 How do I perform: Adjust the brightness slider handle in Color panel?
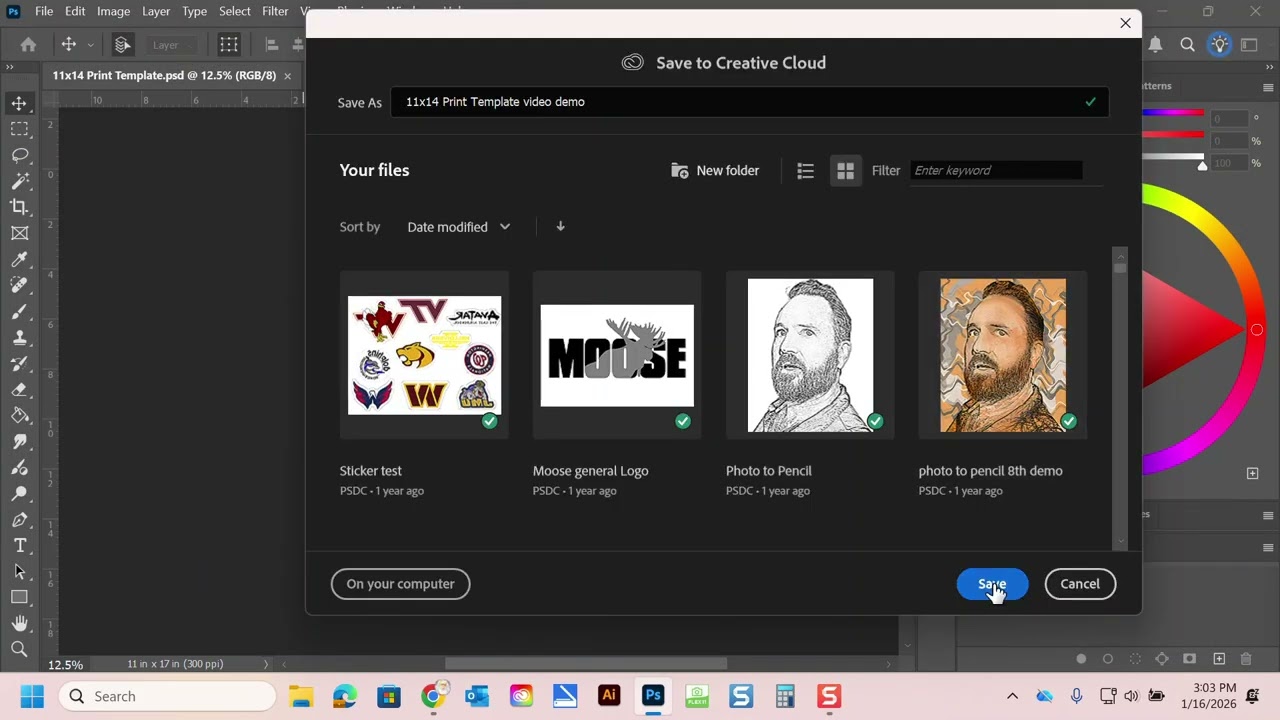[x=1202, y=166]
